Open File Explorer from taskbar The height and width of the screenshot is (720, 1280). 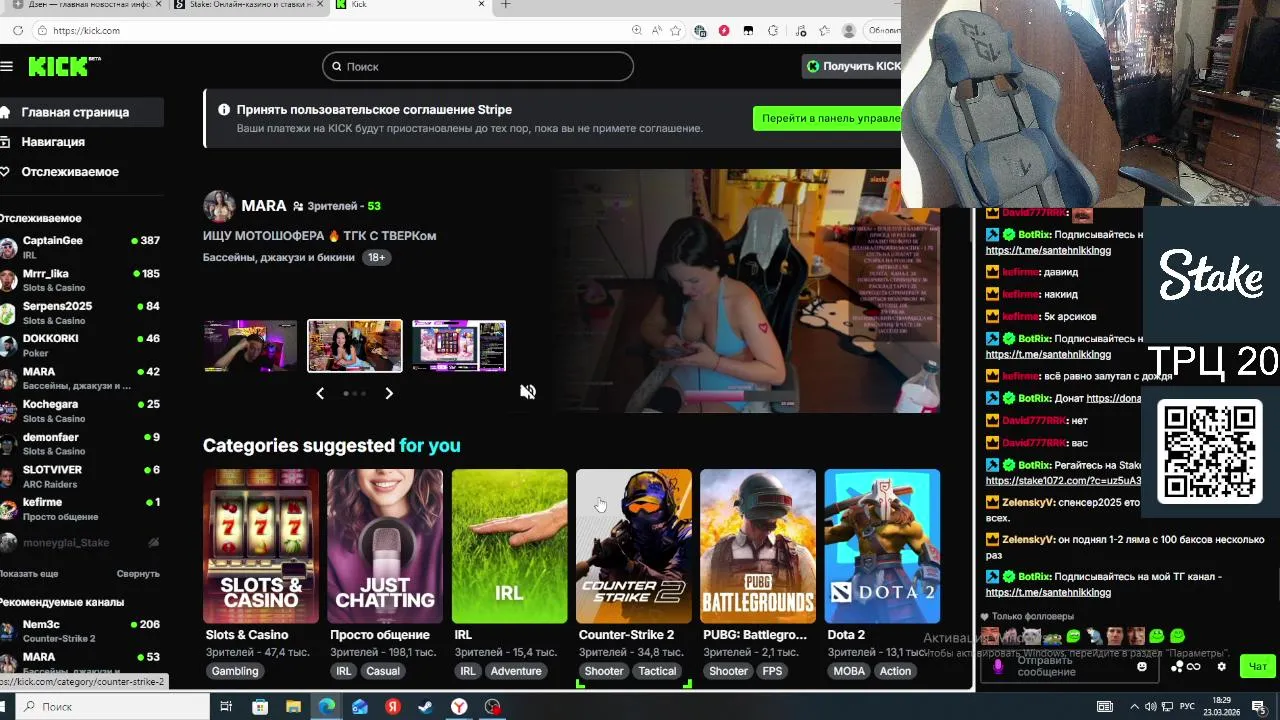tap(293, 707)
